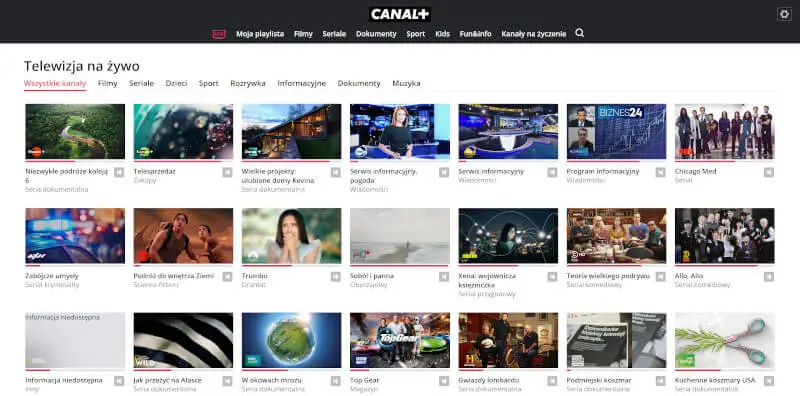Click the rewind icon next to Telesprzedaż

228,172
